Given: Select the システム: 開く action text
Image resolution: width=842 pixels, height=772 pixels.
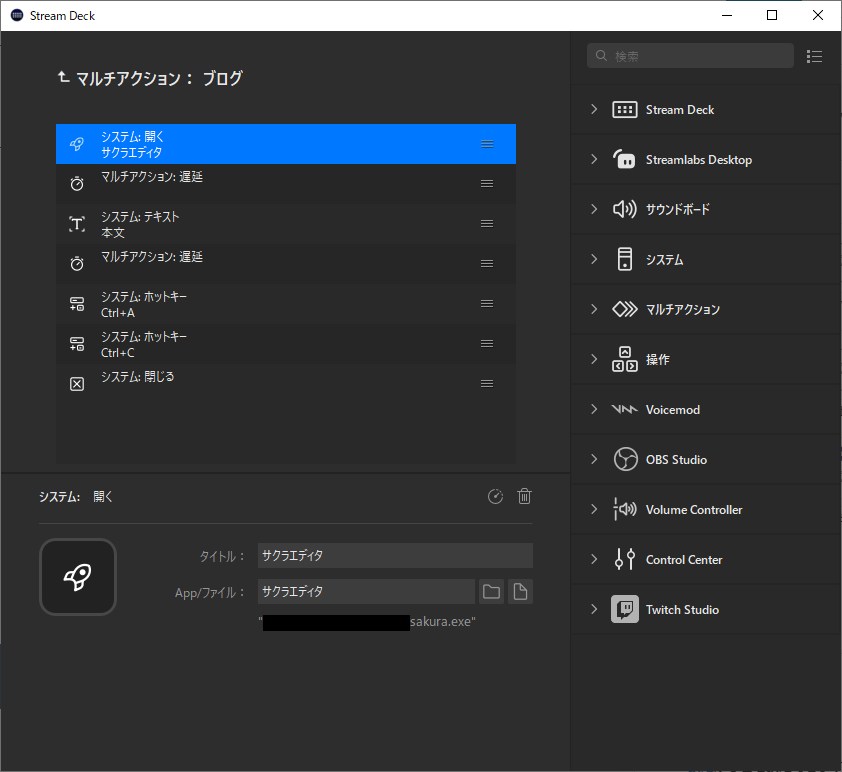Looking at the screenshot, I should (132, 137).
